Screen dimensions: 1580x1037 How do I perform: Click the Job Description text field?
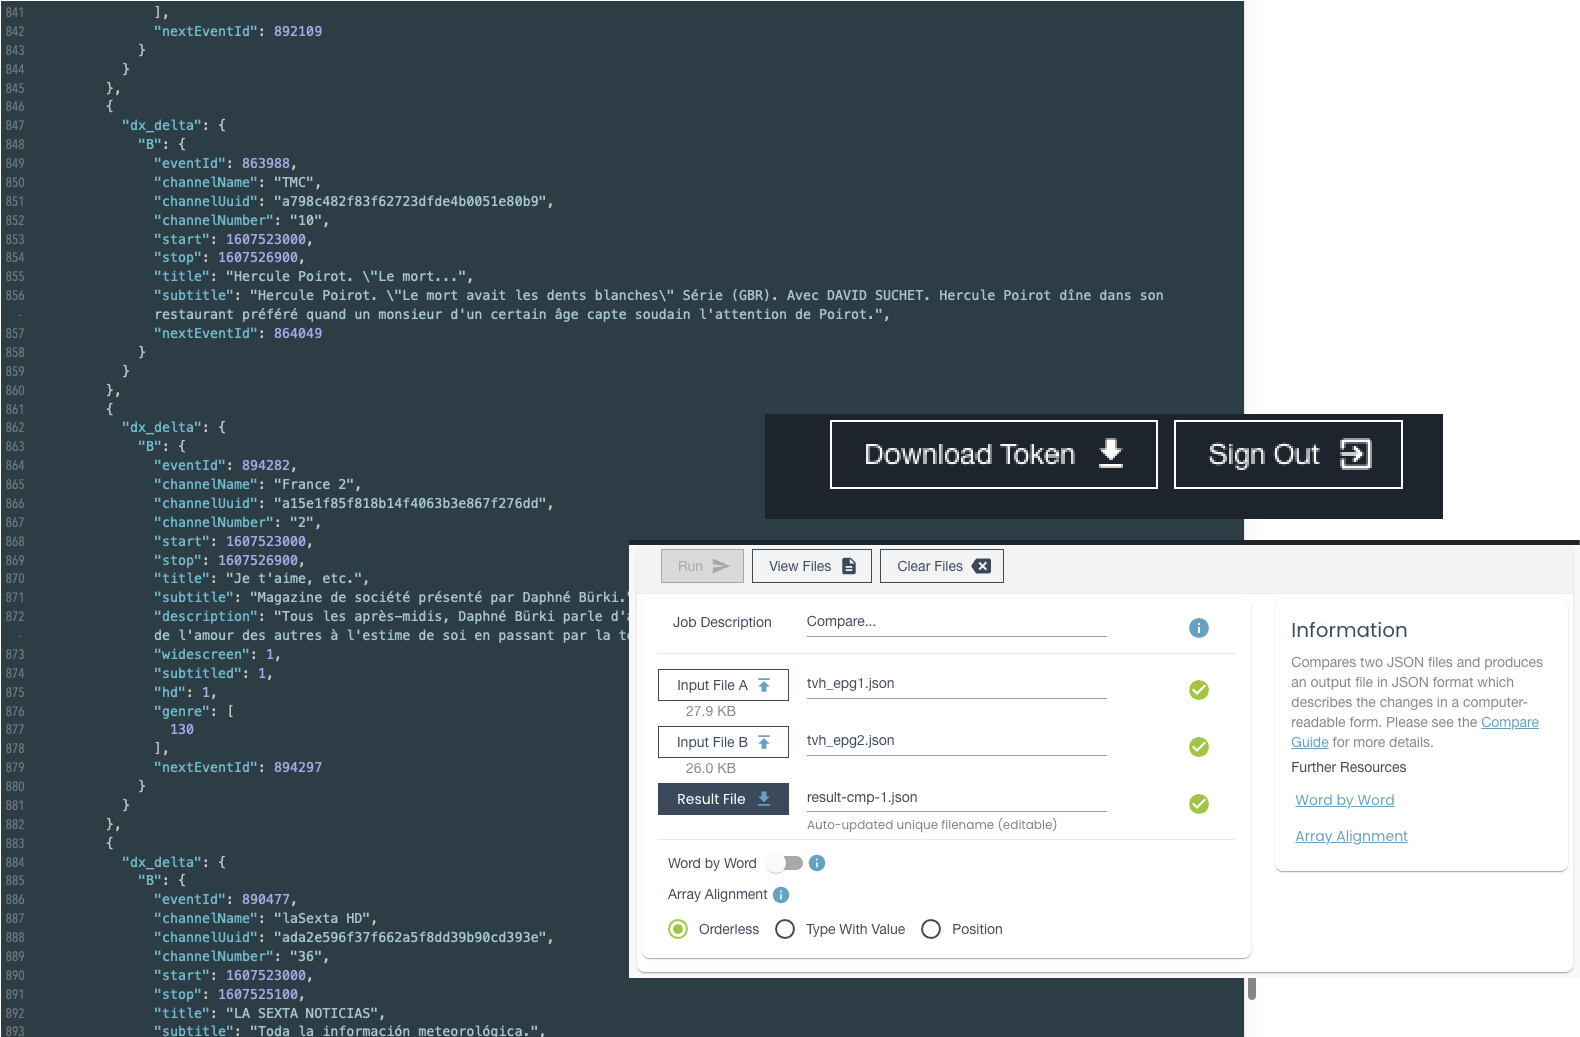click(955, 622)
